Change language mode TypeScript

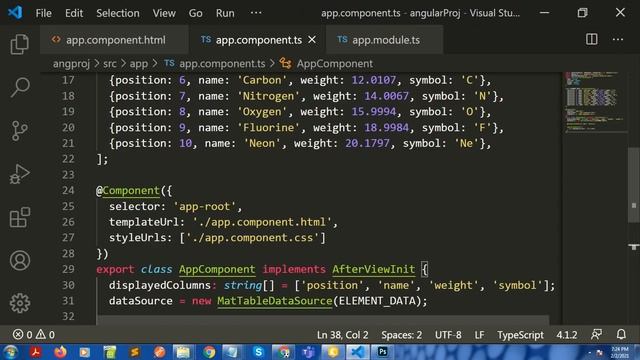click(x=520, y=335)
